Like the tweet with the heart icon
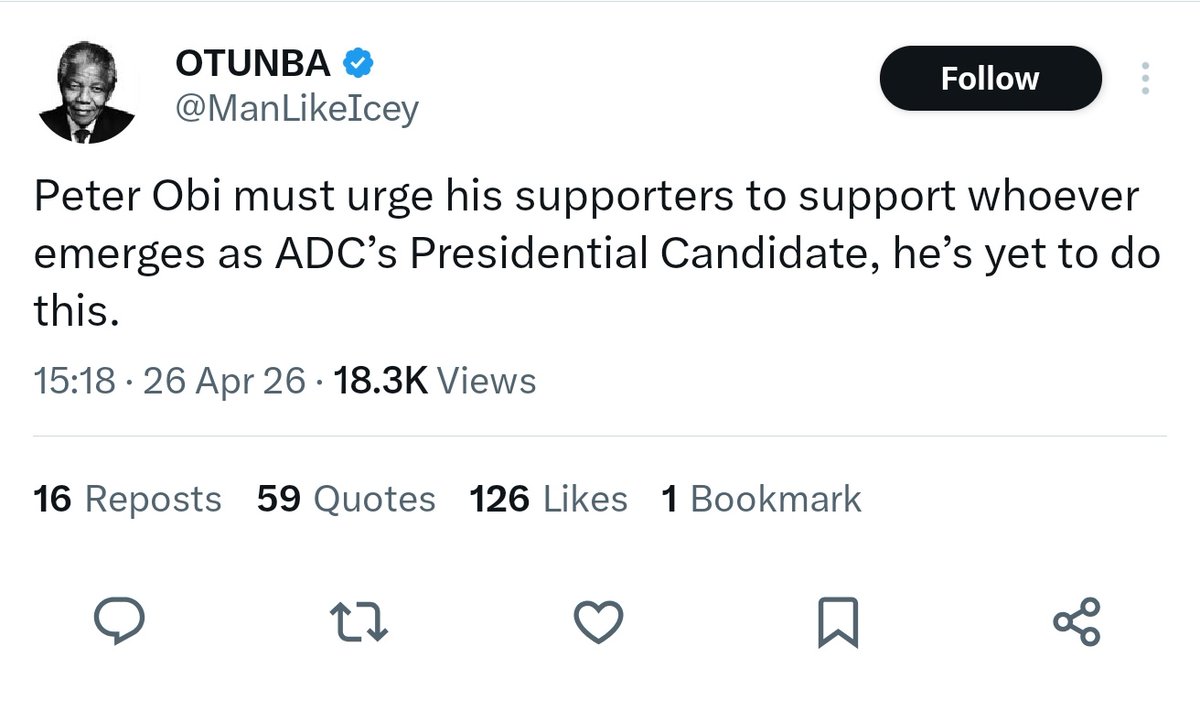This screenshot has height=722, width=1200. pos(599,622)
